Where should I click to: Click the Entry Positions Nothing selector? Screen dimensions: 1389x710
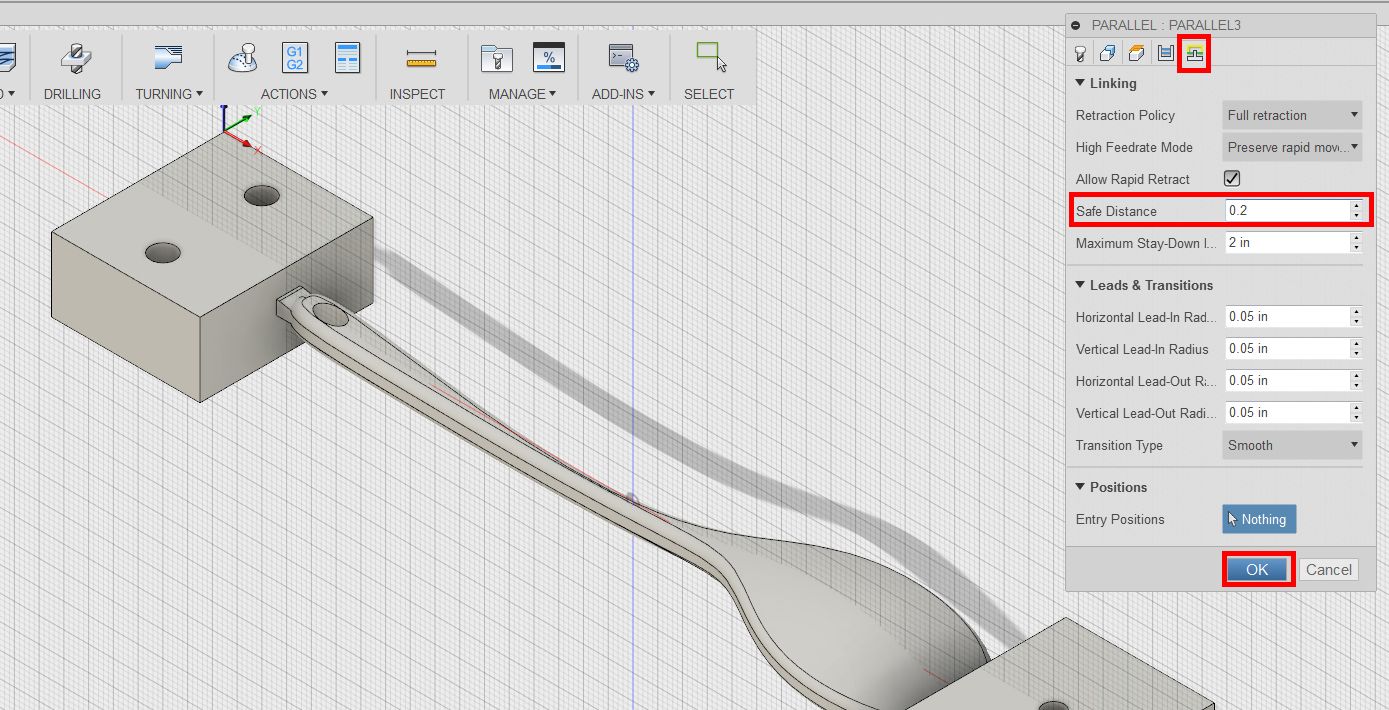pos(1259,519)
